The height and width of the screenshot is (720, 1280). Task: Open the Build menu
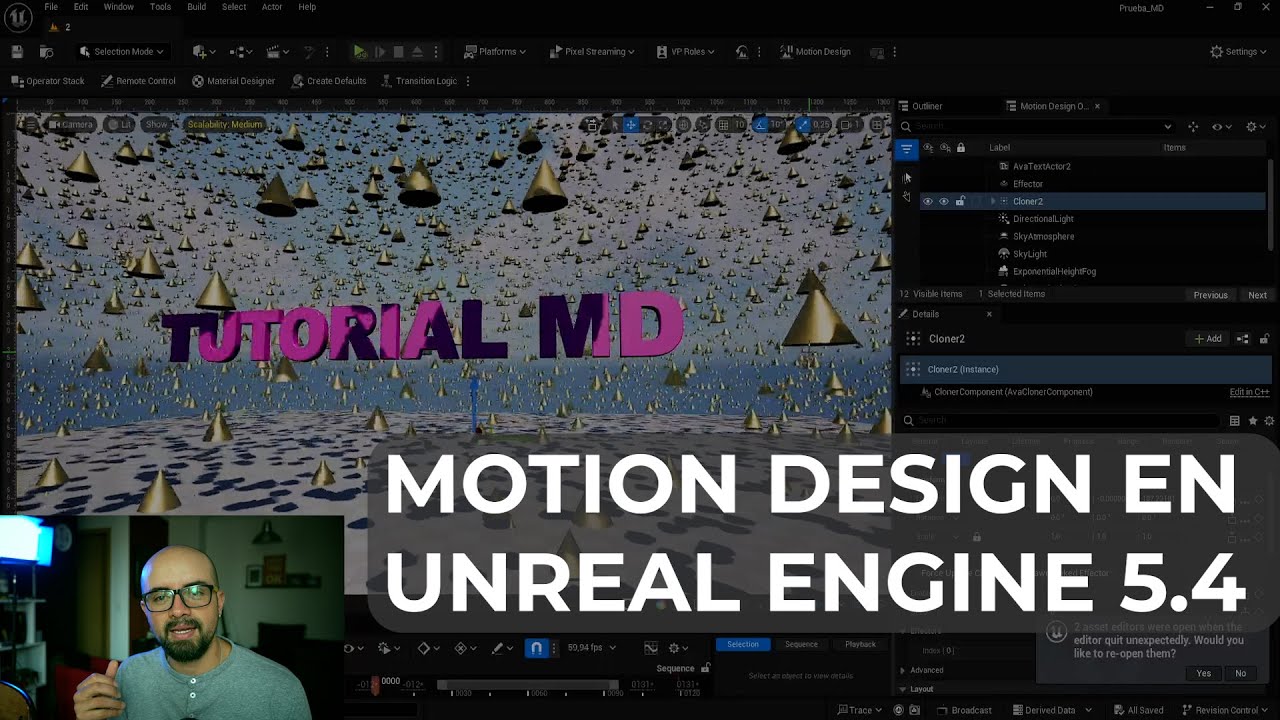tap(197, 7)
